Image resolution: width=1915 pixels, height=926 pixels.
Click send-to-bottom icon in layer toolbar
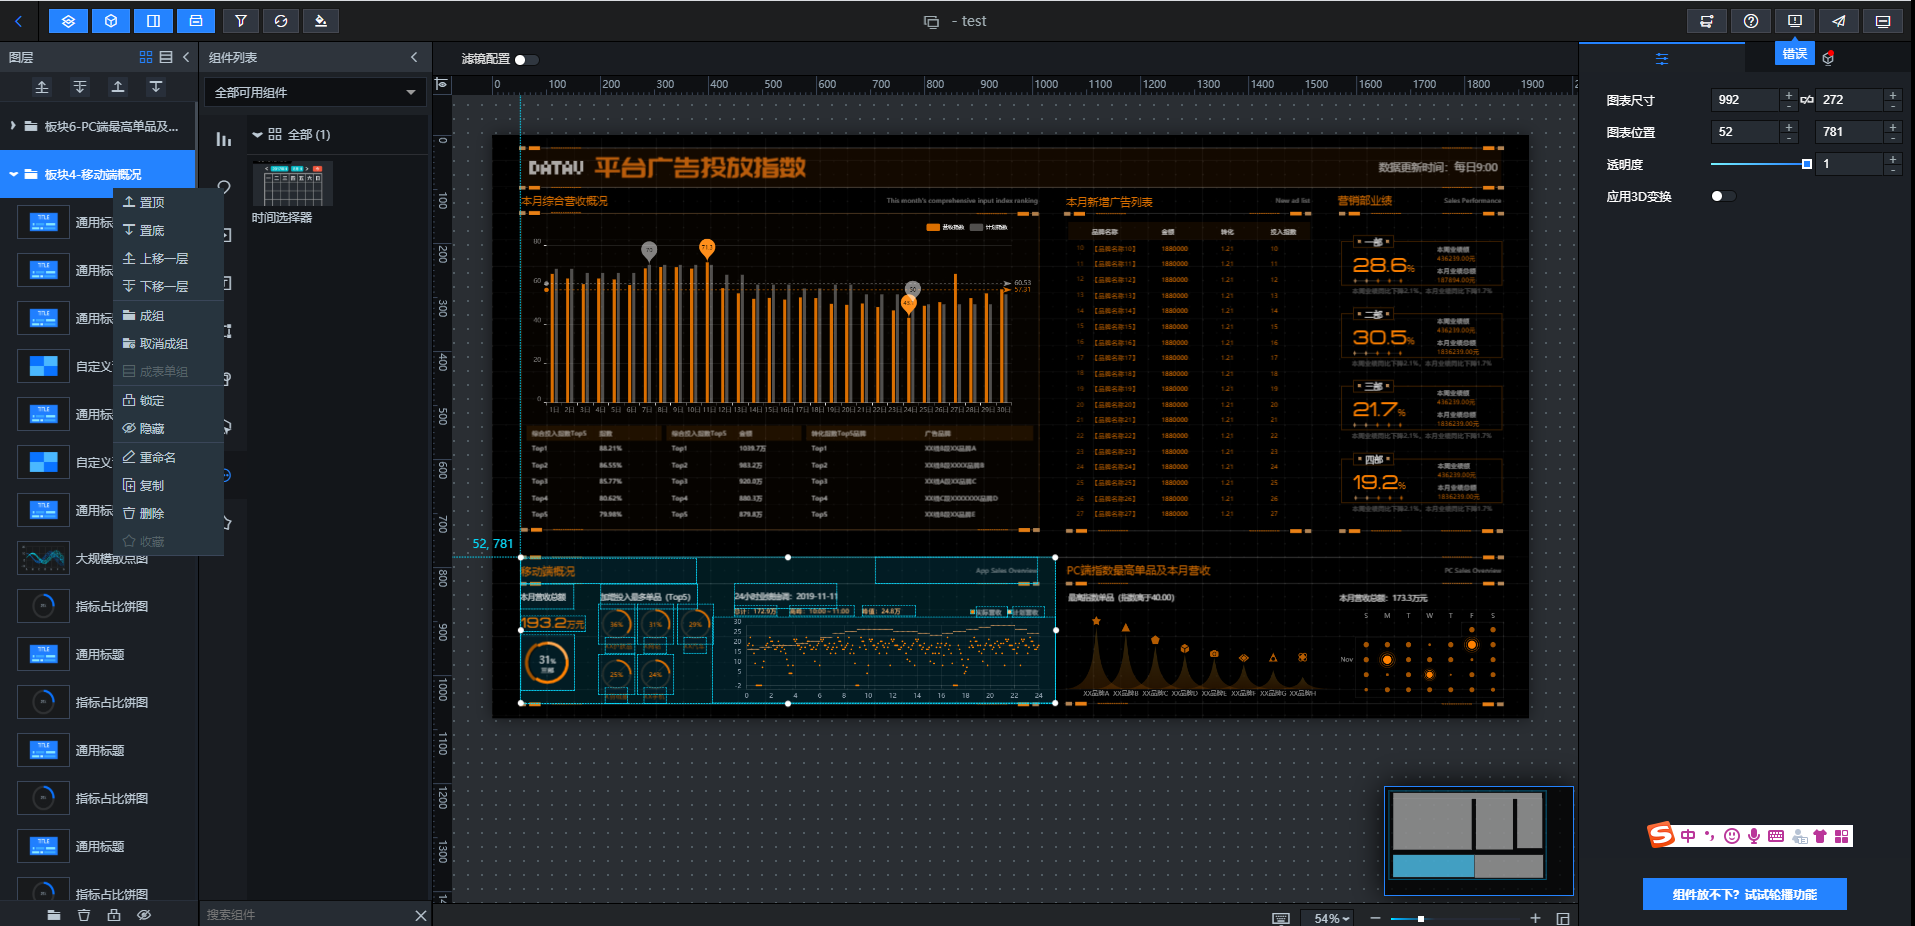[x=156, y=87]
